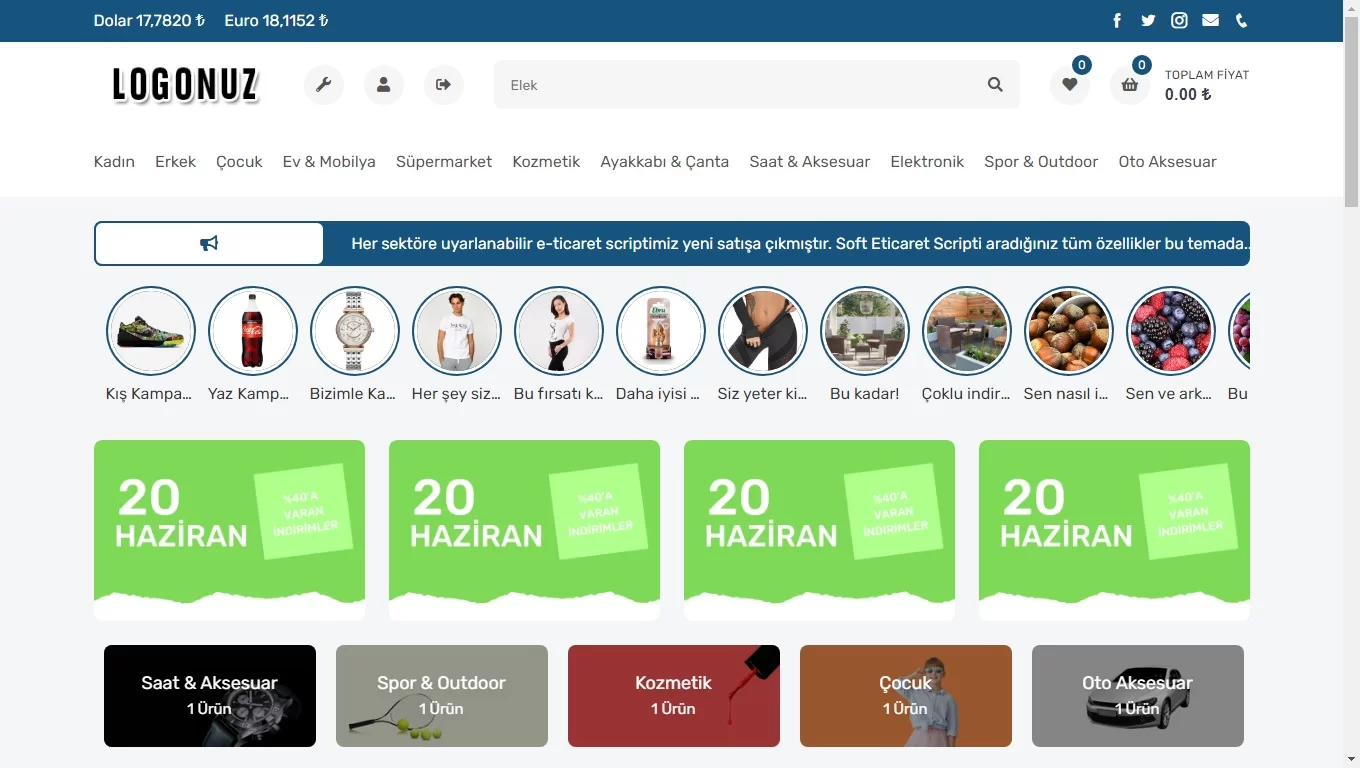Click the email envelope icon

pos(1210,20)
